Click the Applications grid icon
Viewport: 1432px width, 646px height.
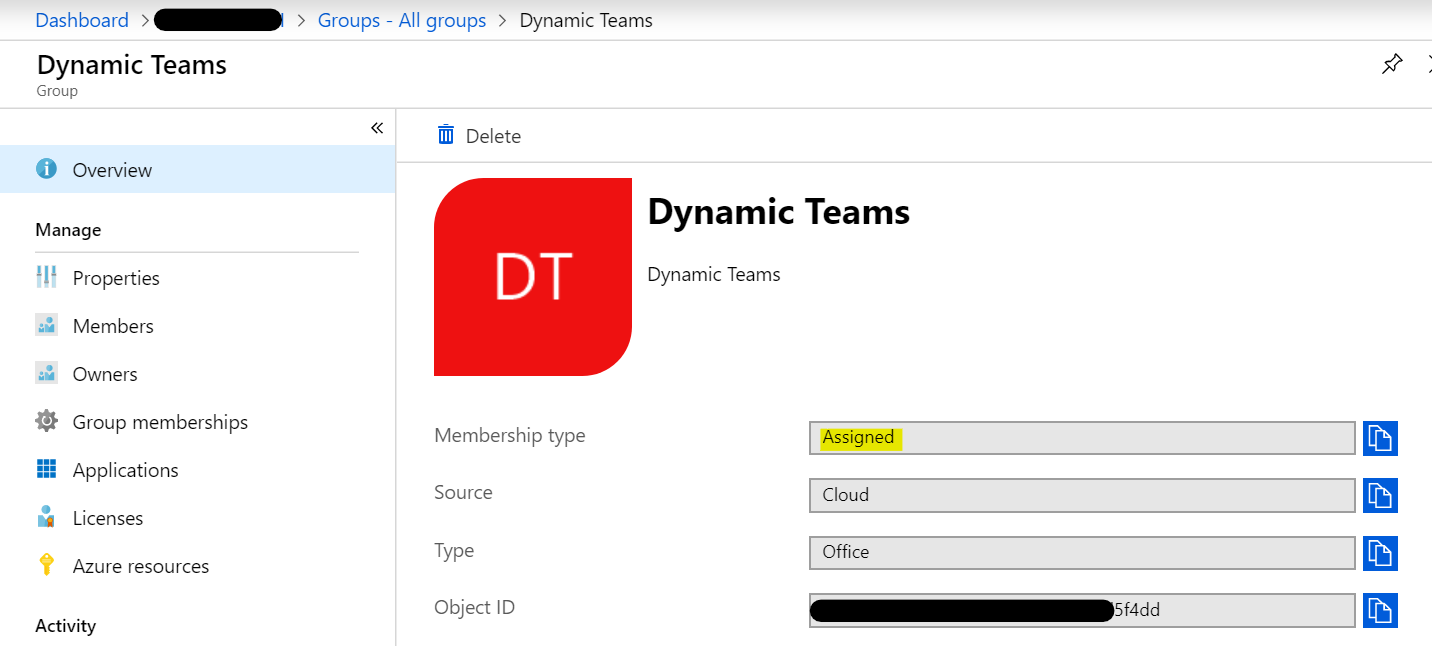click(x=46, y=470)
